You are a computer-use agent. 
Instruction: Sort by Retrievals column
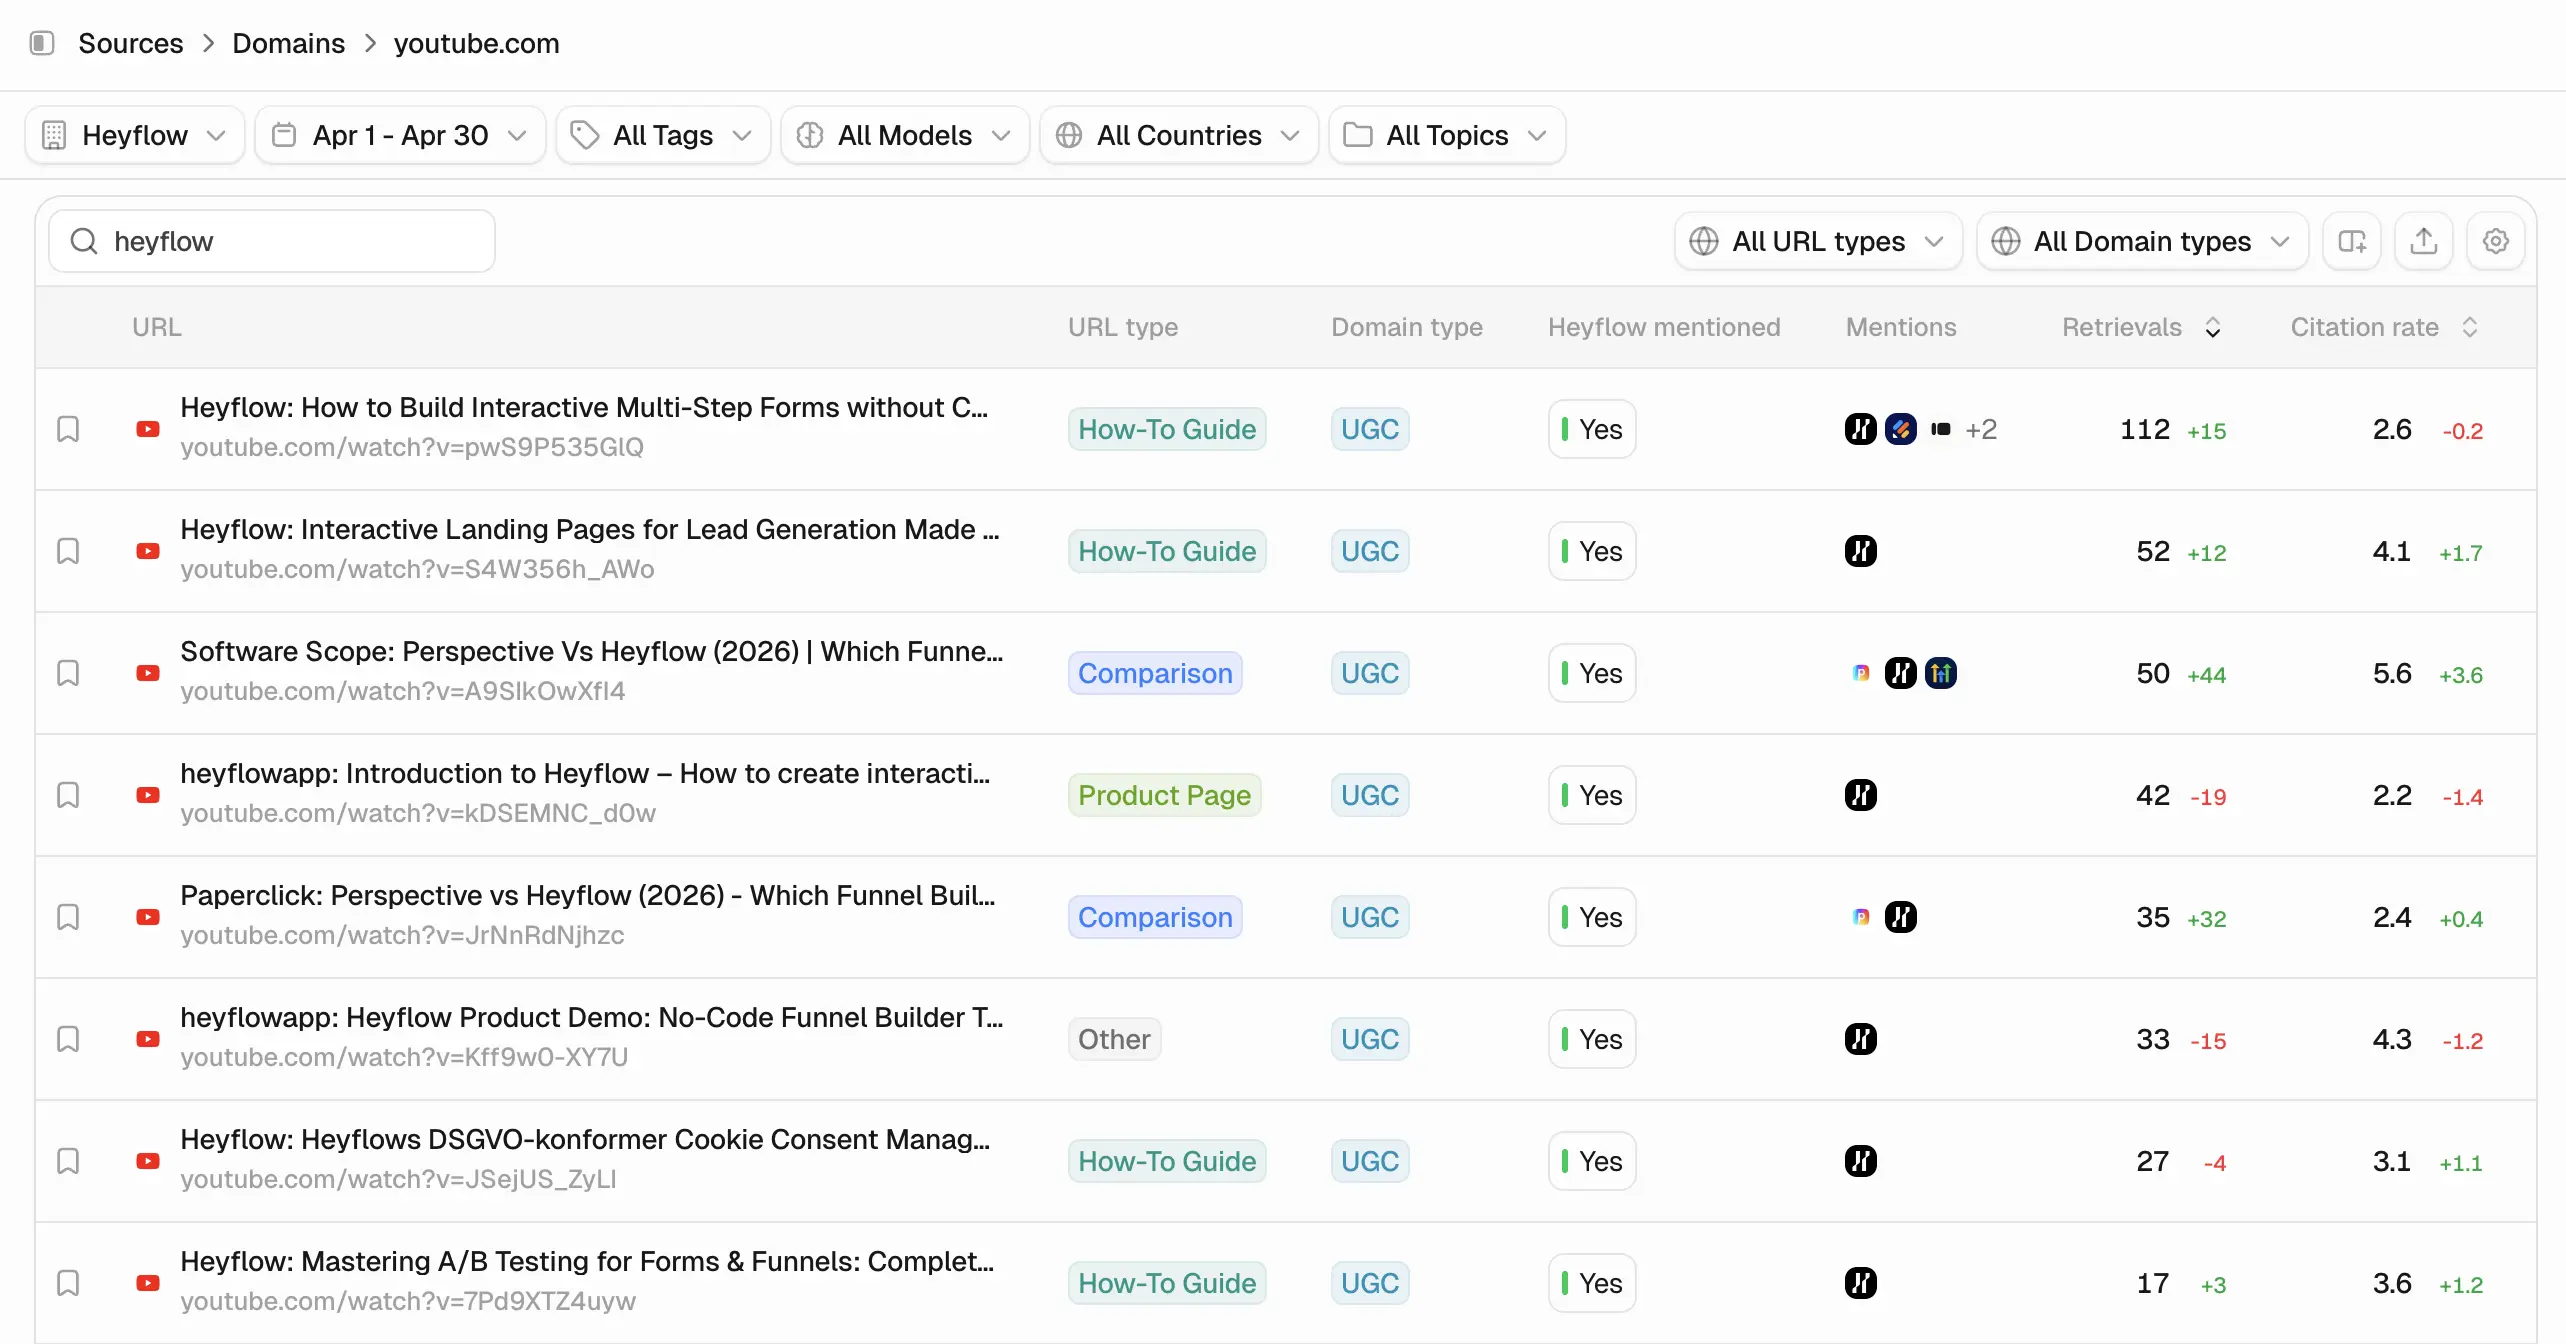click(x=2141, y=327)
